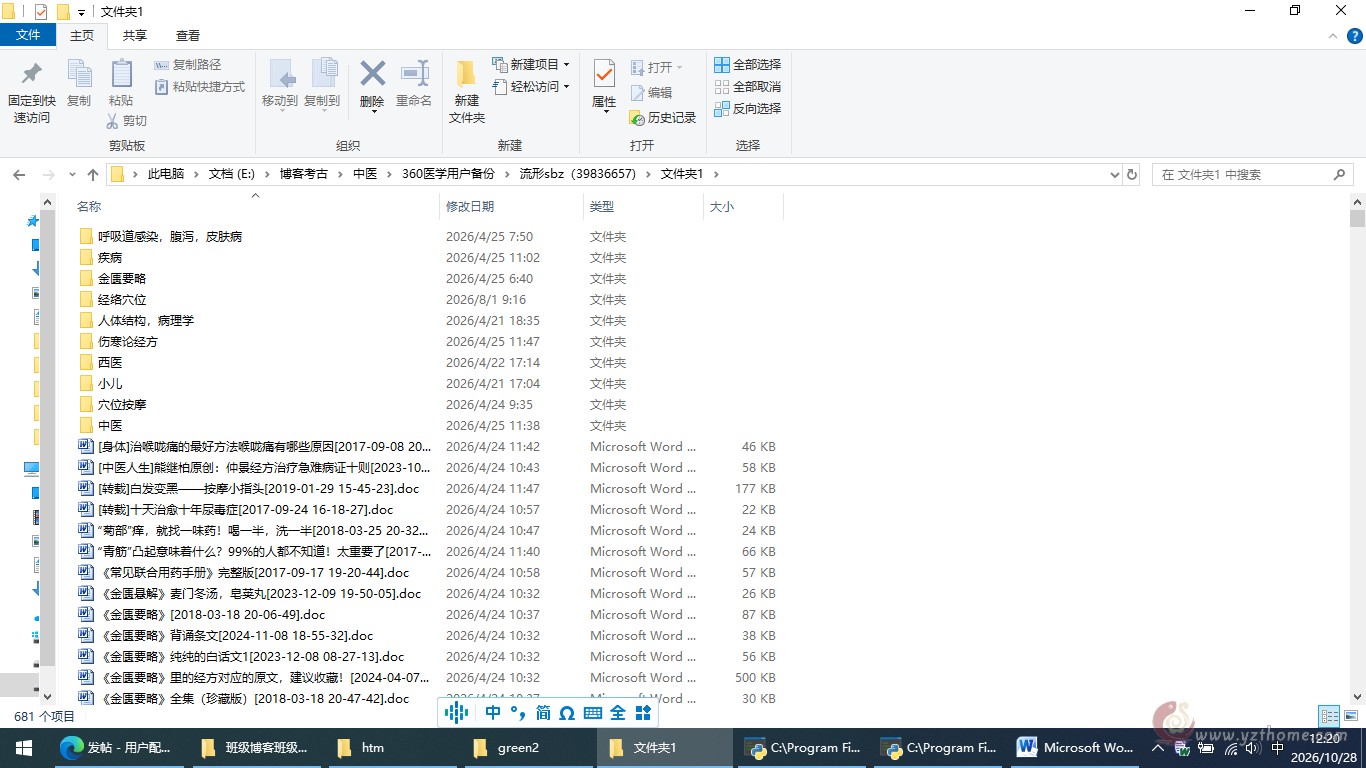The height and width of the screenshot is (768, 1366).
Task: Go up one folder level arrow
Action: click(x=93, y=174)
